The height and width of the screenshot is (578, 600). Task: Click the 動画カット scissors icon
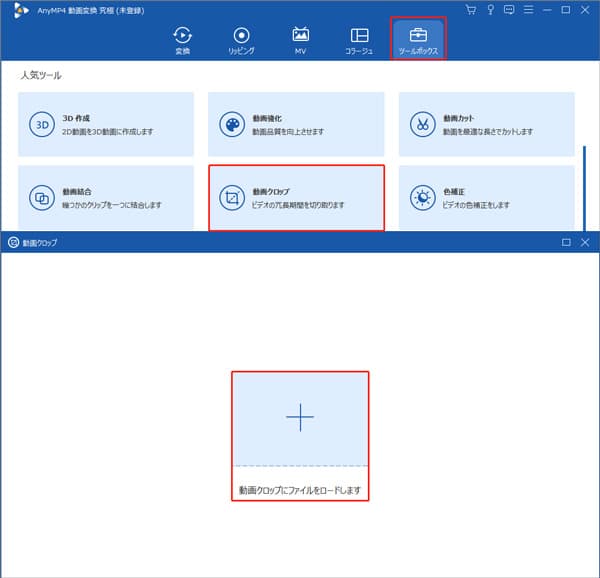pos(422,125)
